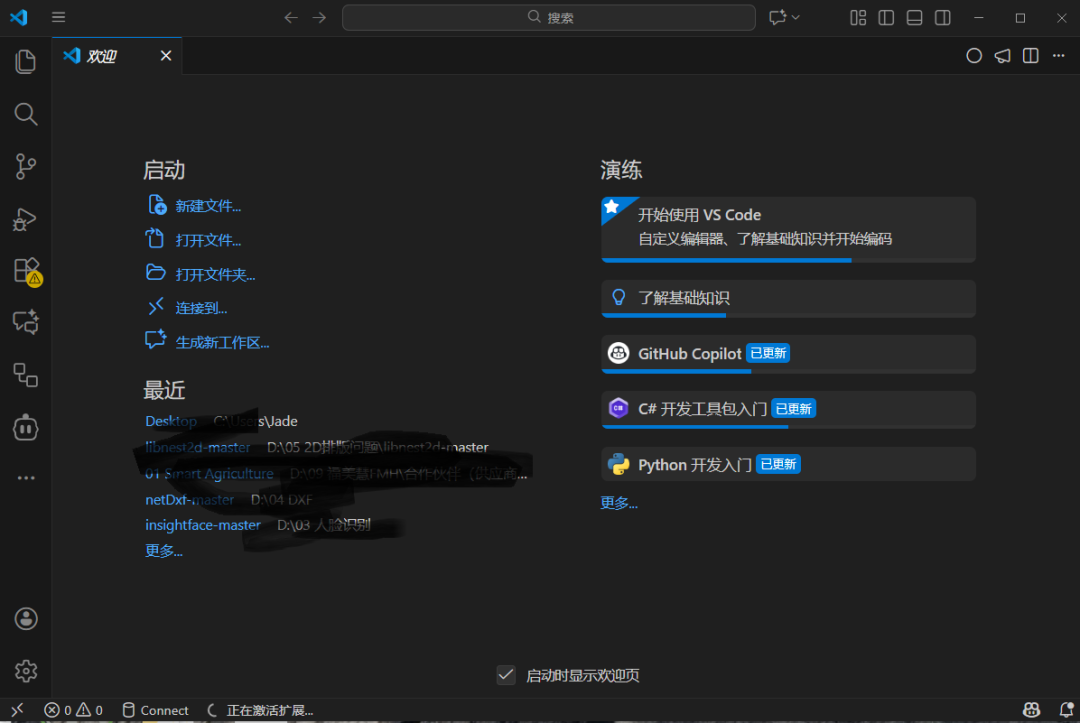This screenshot has width=1080, height=723.
Task: Open Extensions view with warning badge
Action: 28,271
